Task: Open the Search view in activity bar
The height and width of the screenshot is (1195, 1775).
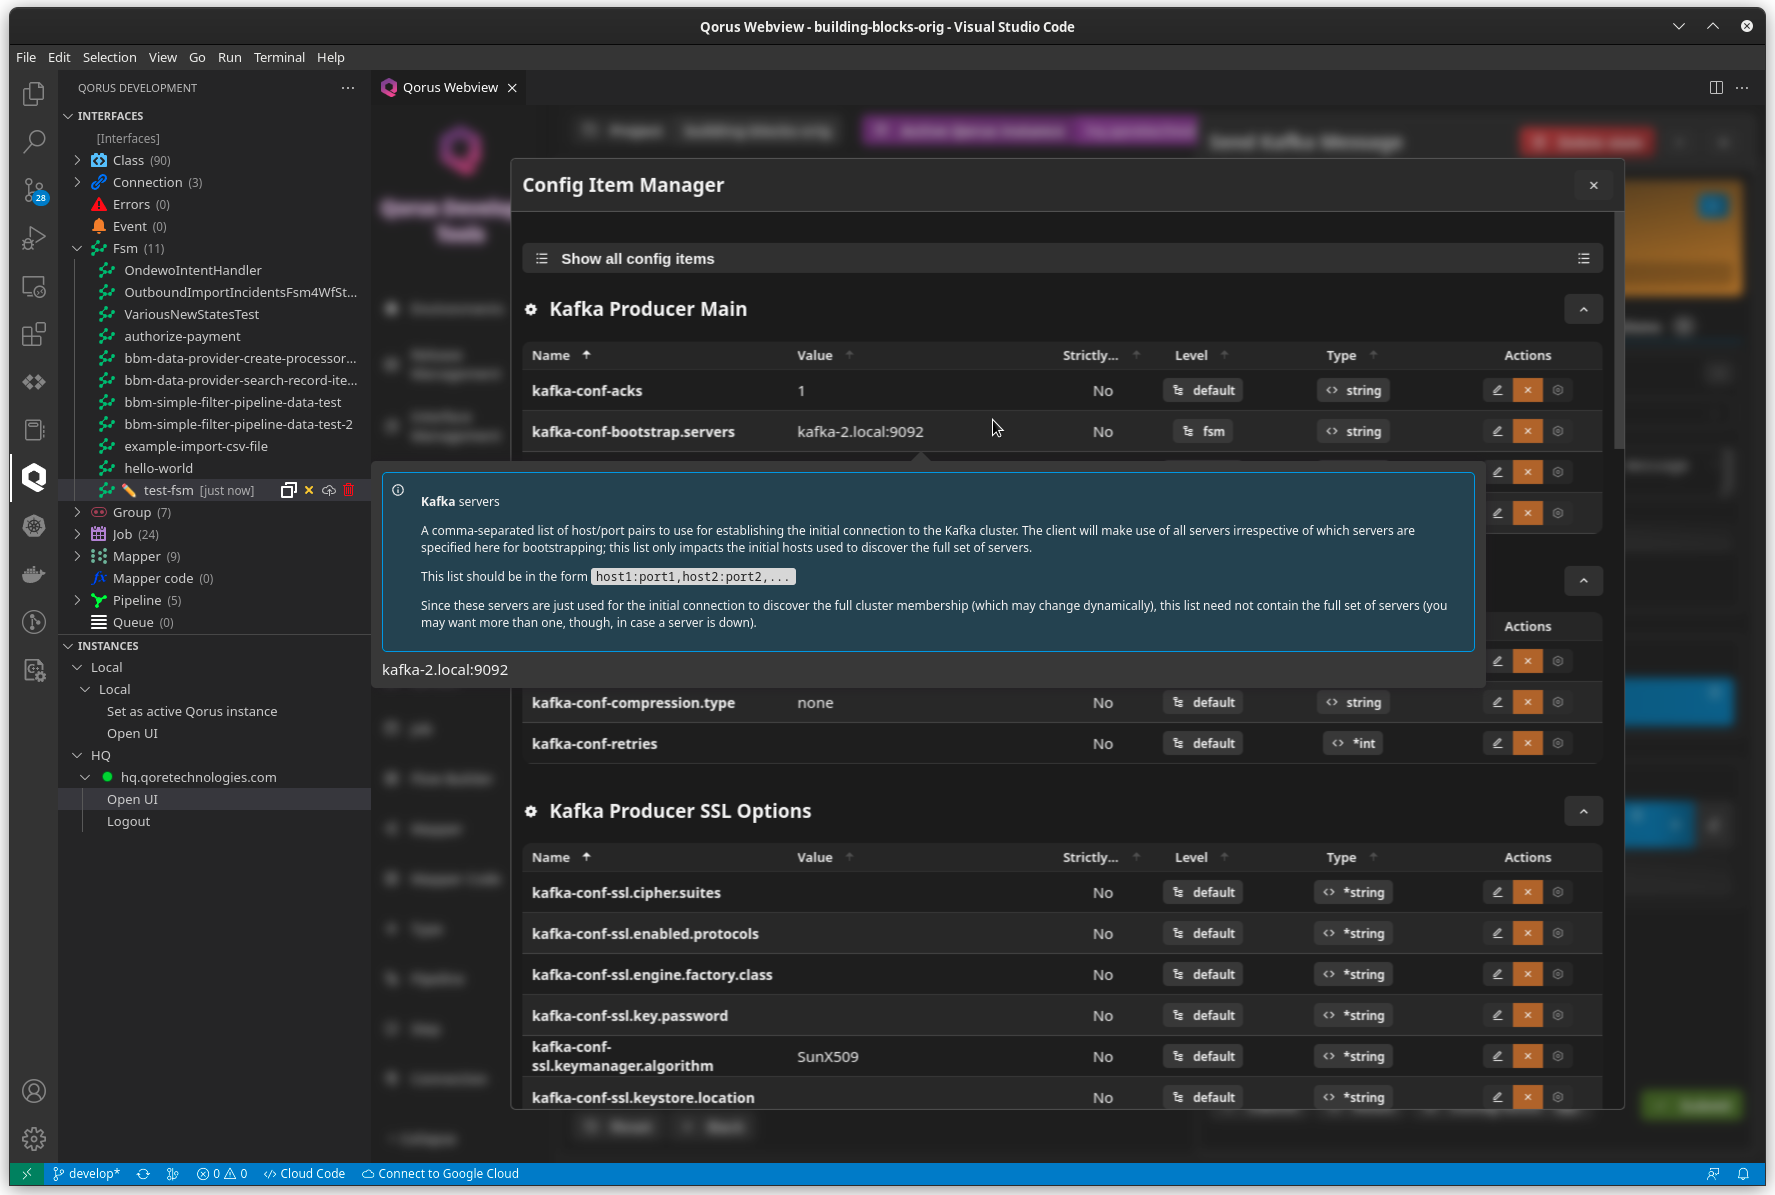Action: [34, 141]
